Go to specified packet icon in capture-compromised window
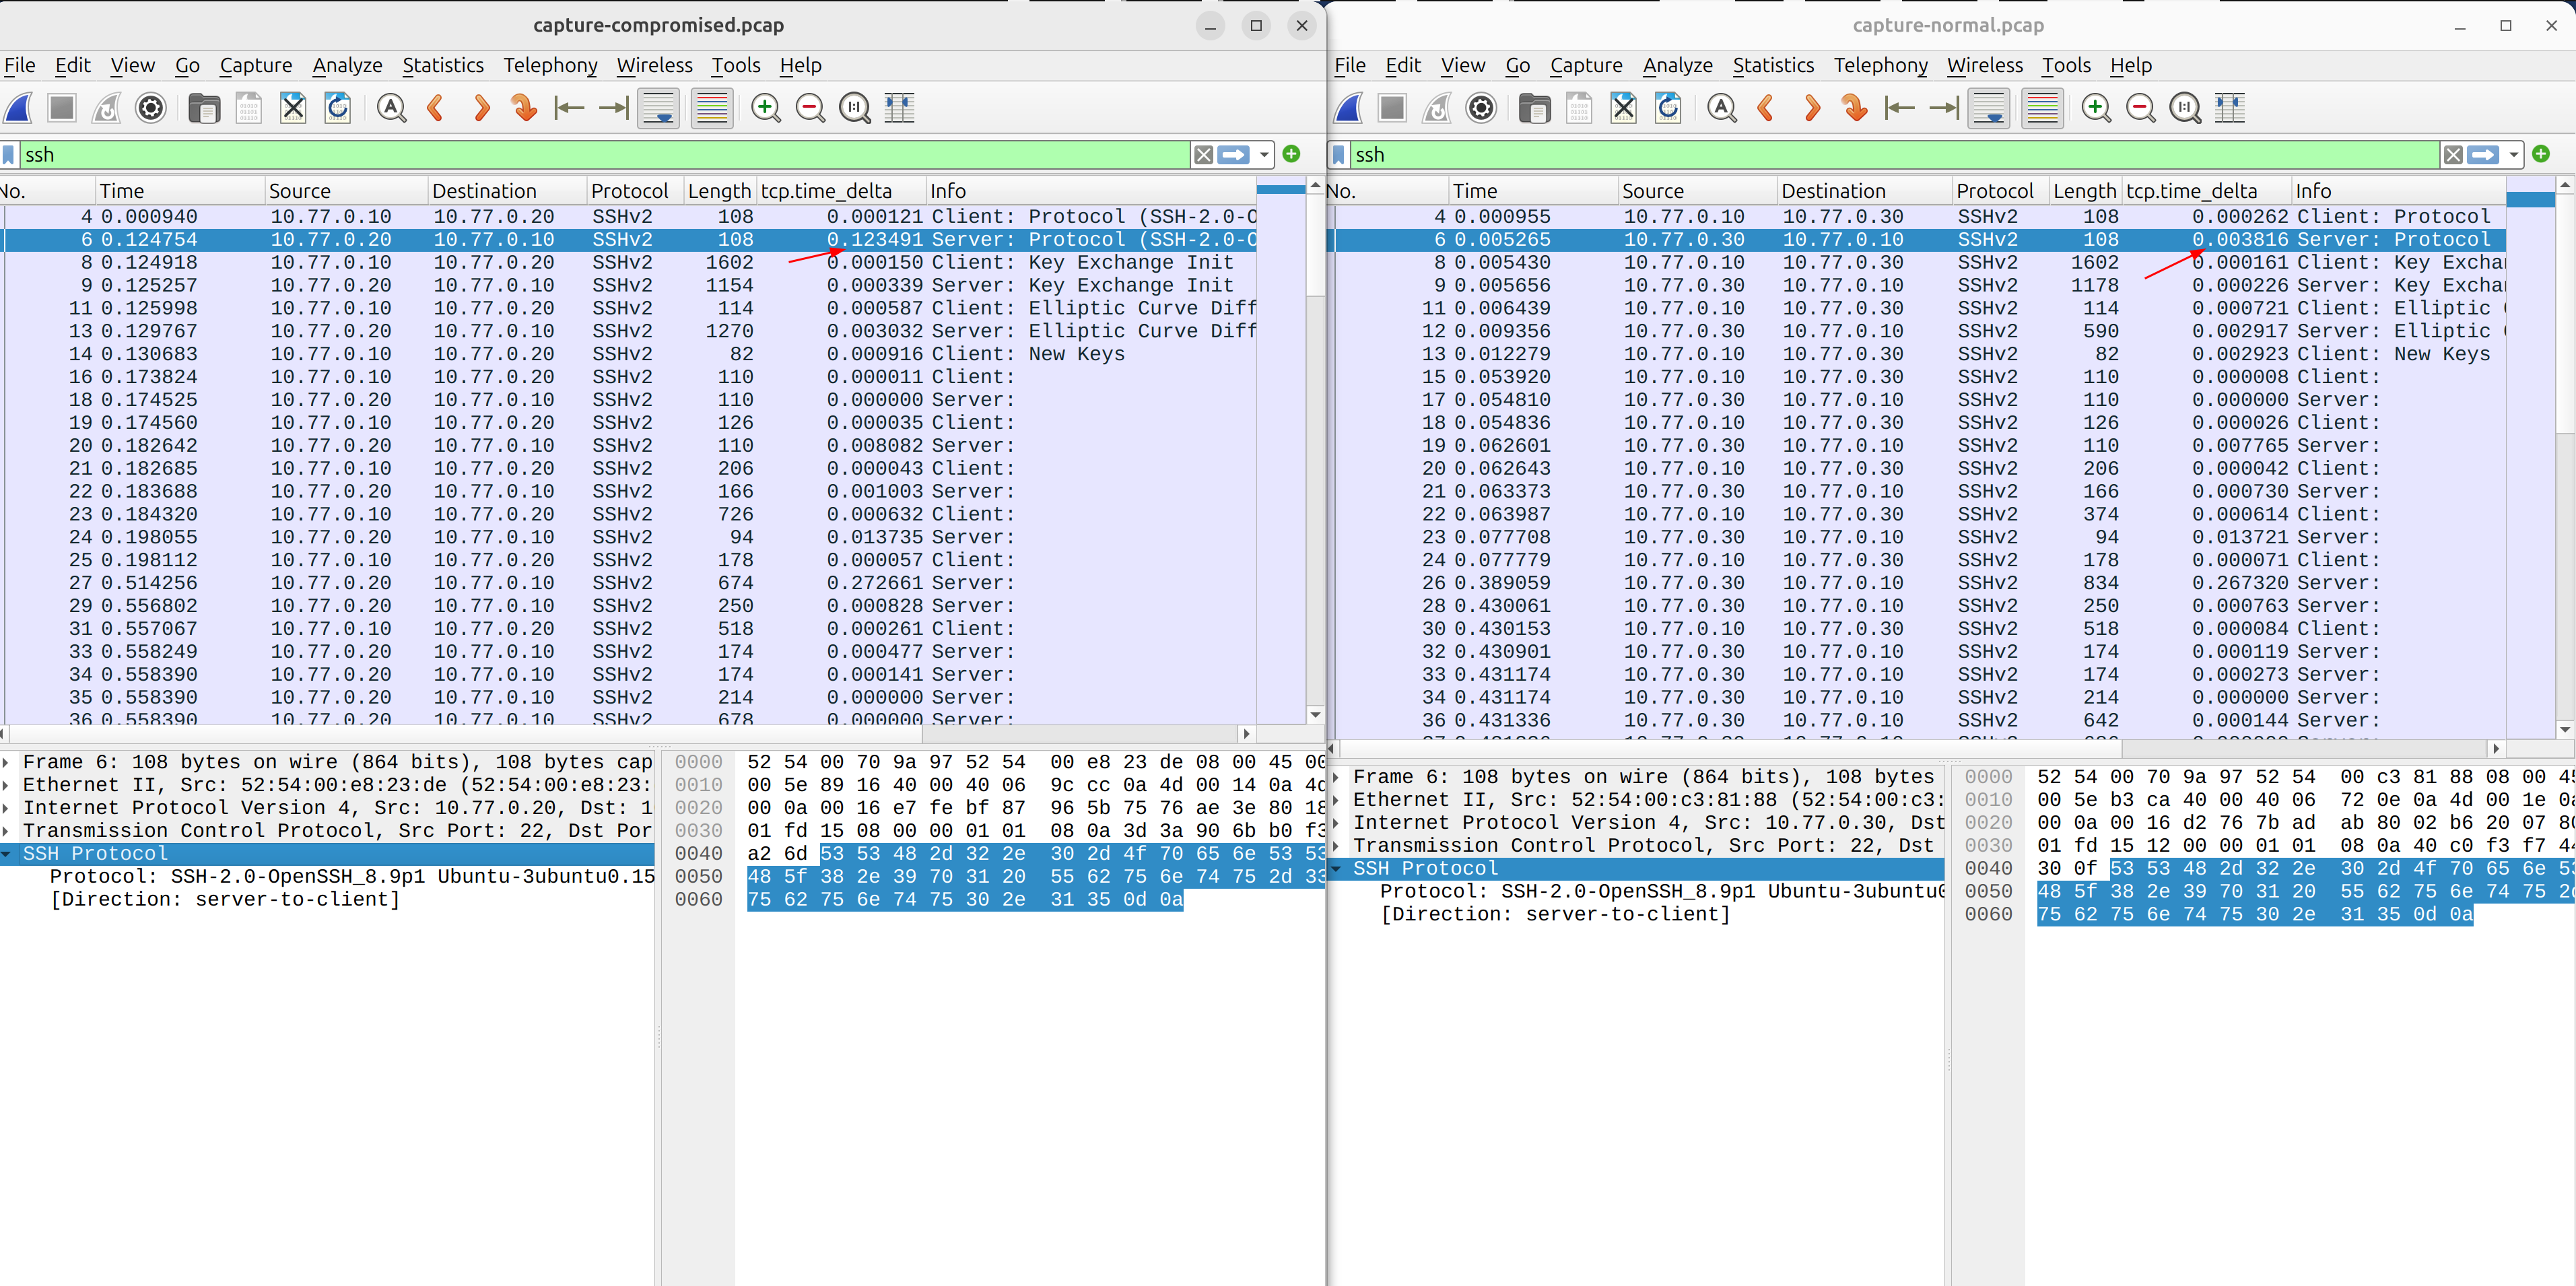The image size is (2576, 1286). coord(524,108)
